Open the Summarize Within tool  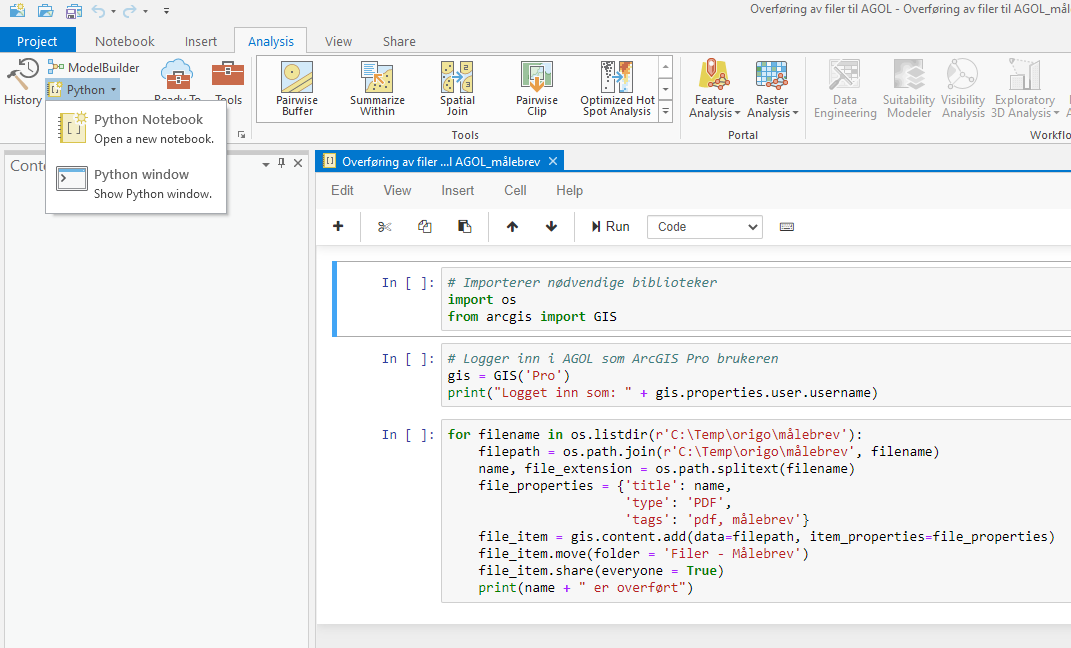(x=377, y=89)
